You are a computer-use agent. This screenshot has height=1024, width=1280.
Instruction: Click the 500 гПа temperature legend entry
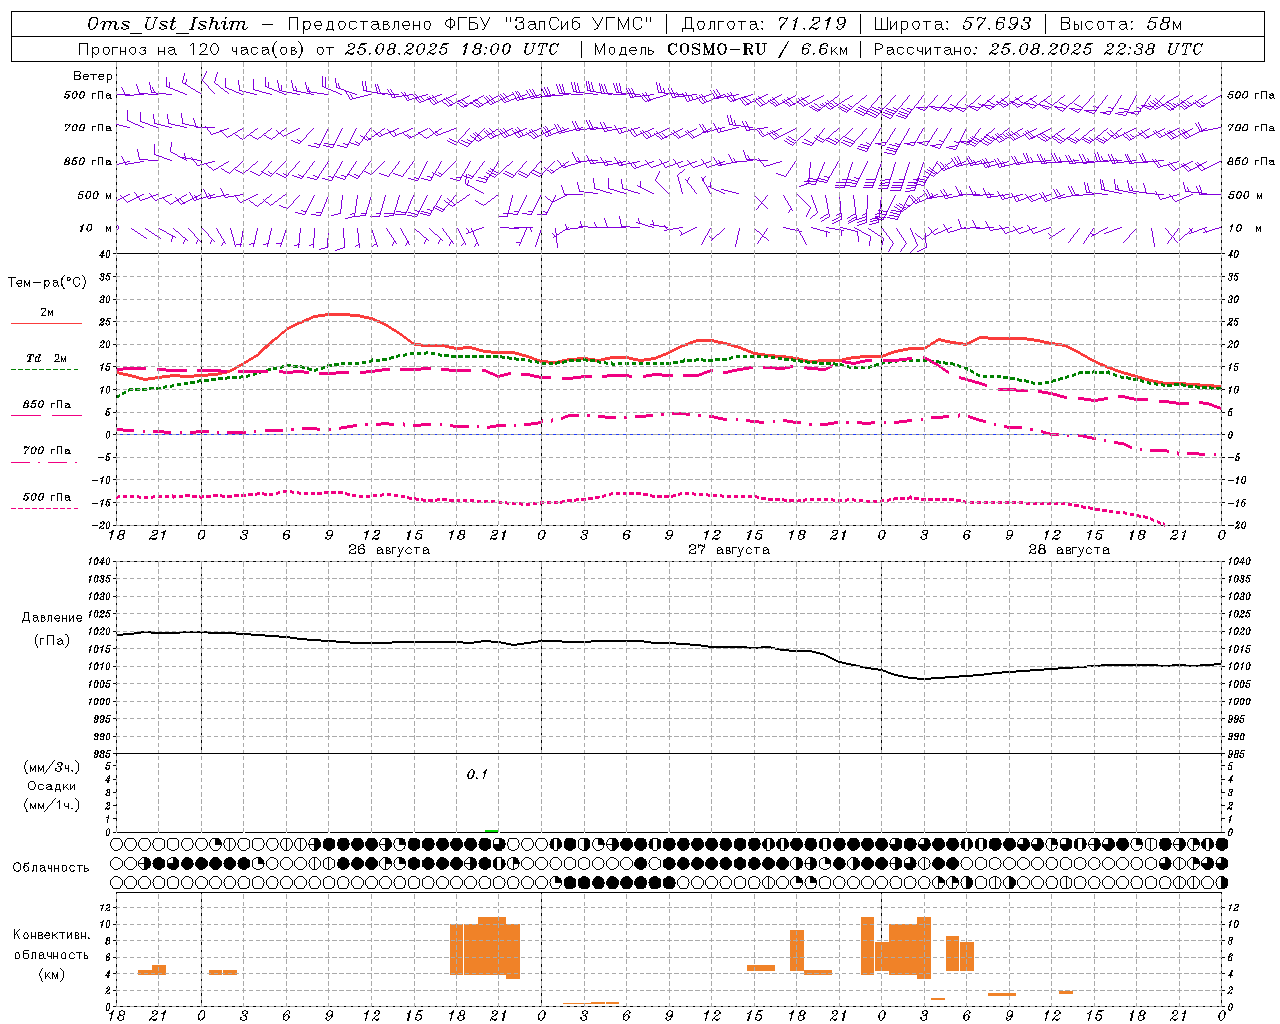click(x=47, y=497)
